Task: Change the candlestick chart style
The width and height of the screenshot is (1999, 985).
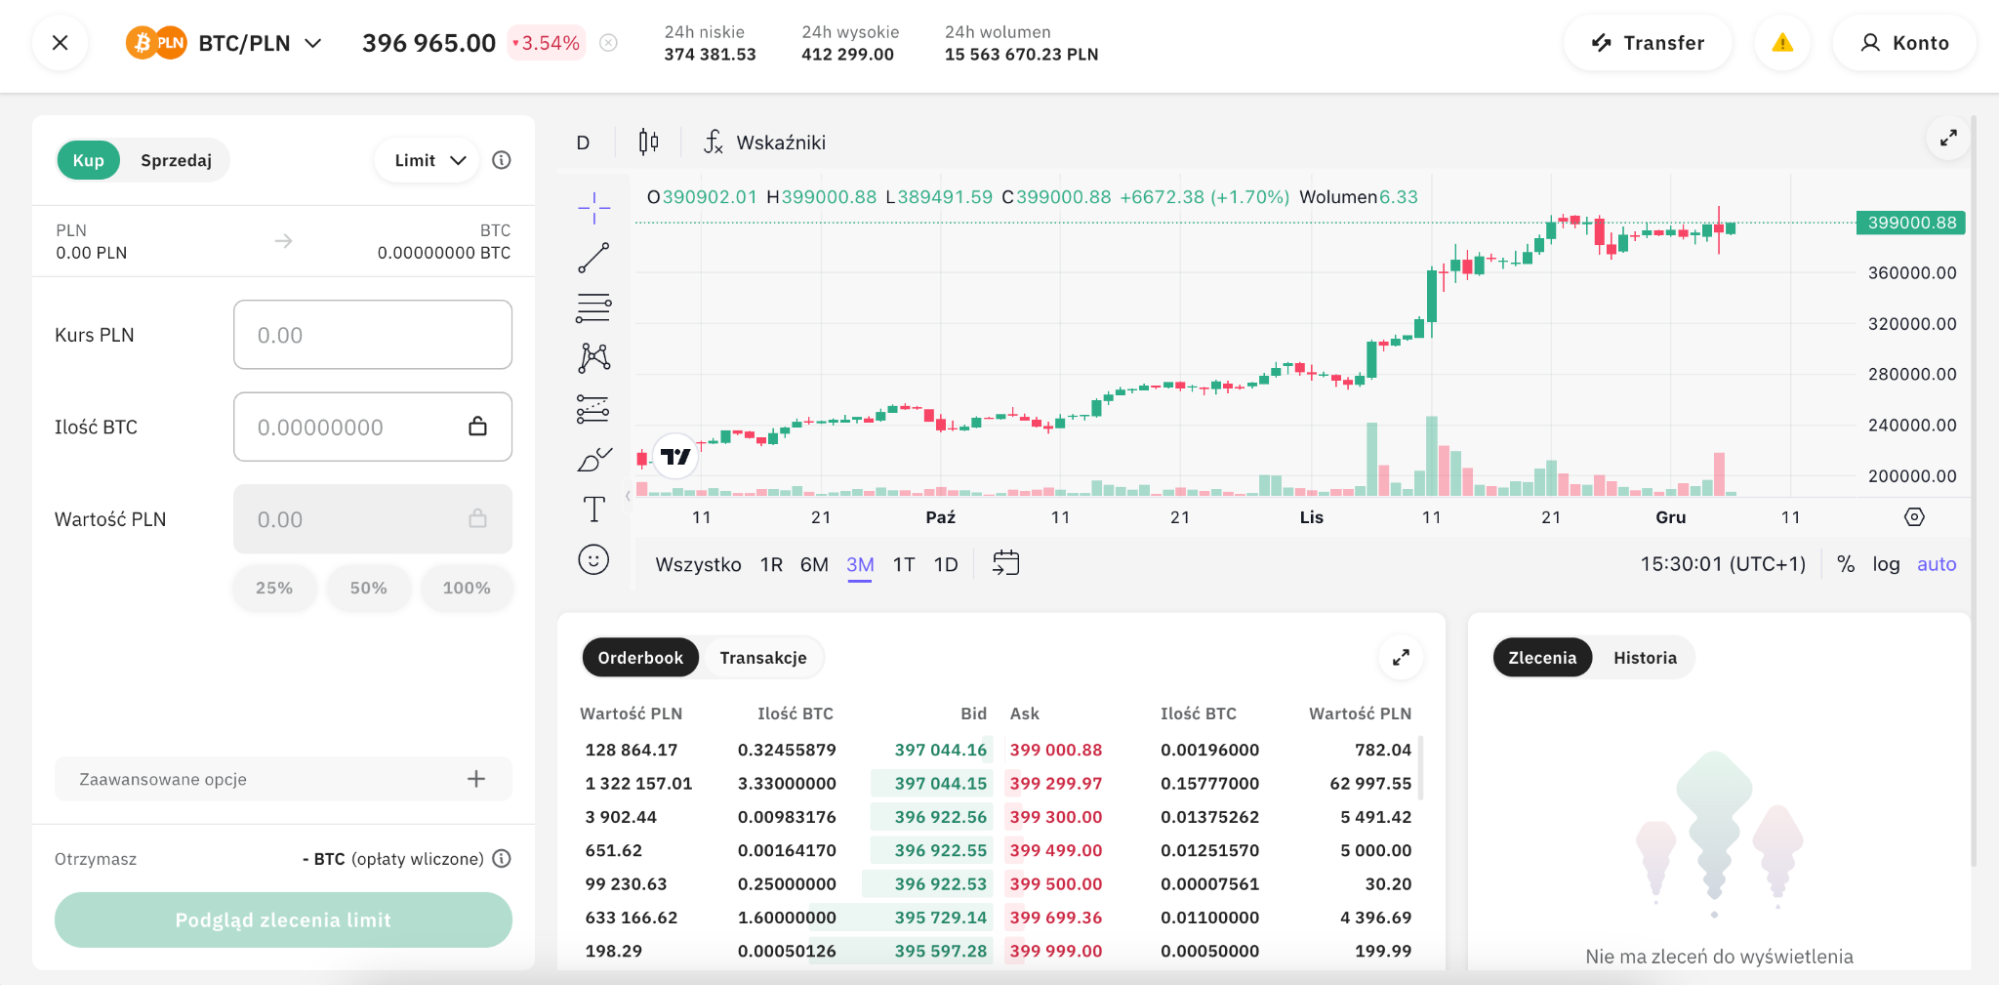Action: pyautogui.click(x=648, y=142)
